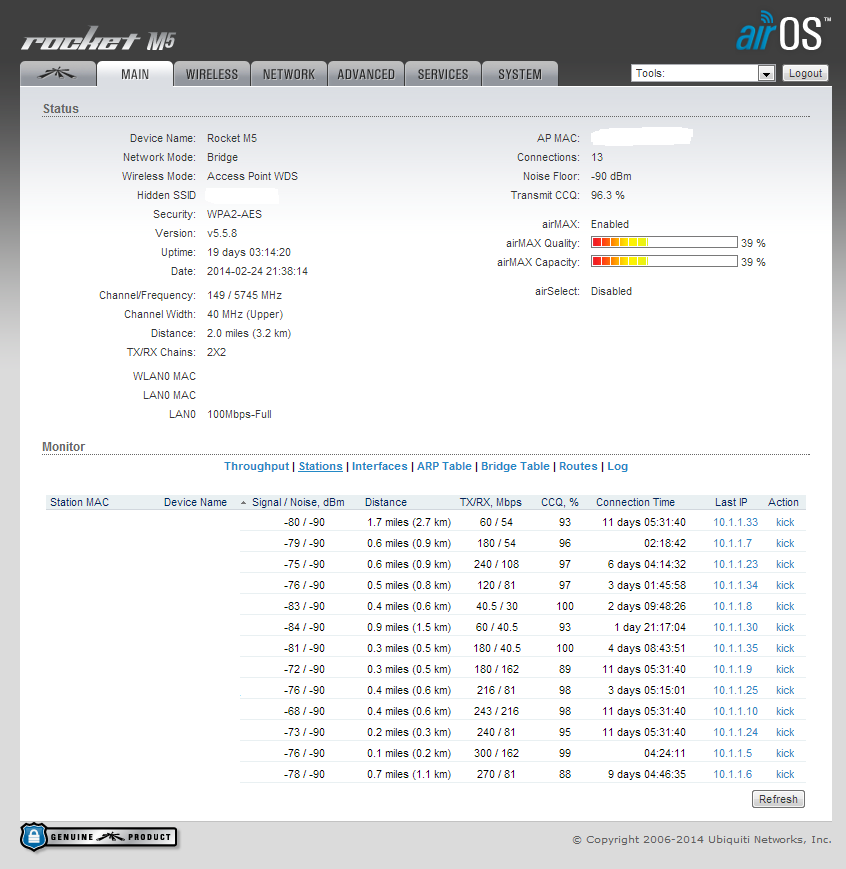Open the ADVANCED tab

tap(366, 74)
